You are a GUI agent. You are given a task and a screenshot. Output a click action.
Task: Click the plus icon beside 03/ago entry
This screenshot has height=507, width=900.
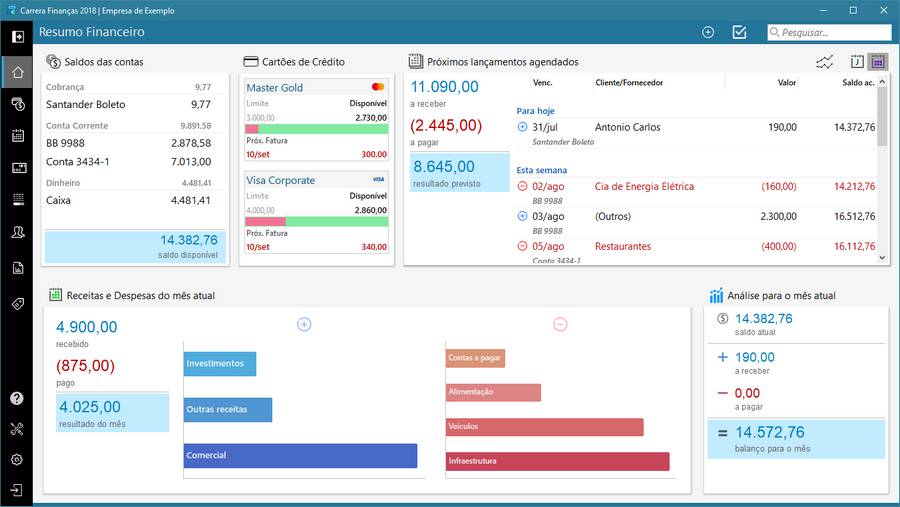522,216
